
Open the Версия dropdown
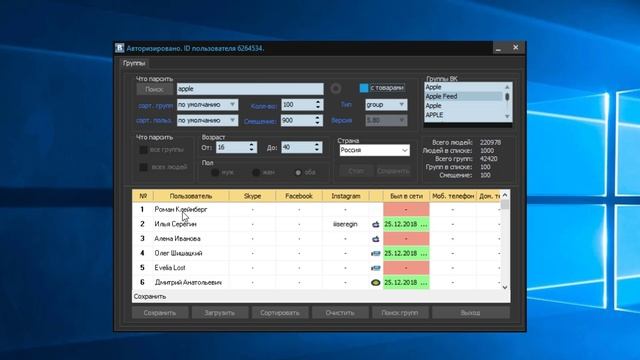pos(386,120)
